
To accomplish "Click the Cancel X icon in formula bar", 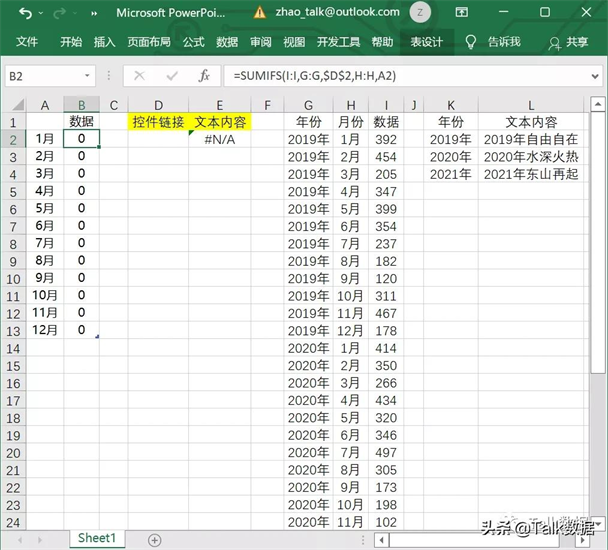I will pos(140,75).
